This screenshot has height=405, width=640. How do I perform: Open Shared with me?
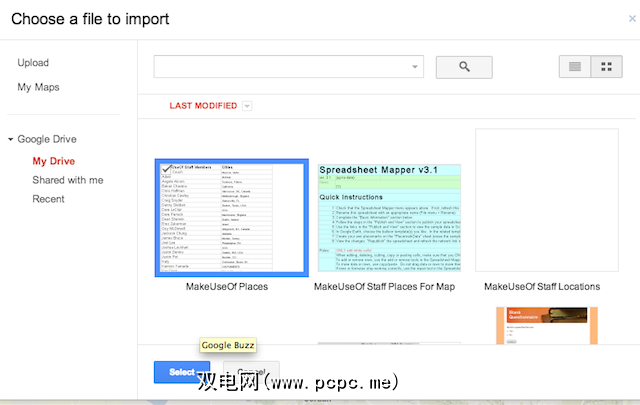(68, 180)
